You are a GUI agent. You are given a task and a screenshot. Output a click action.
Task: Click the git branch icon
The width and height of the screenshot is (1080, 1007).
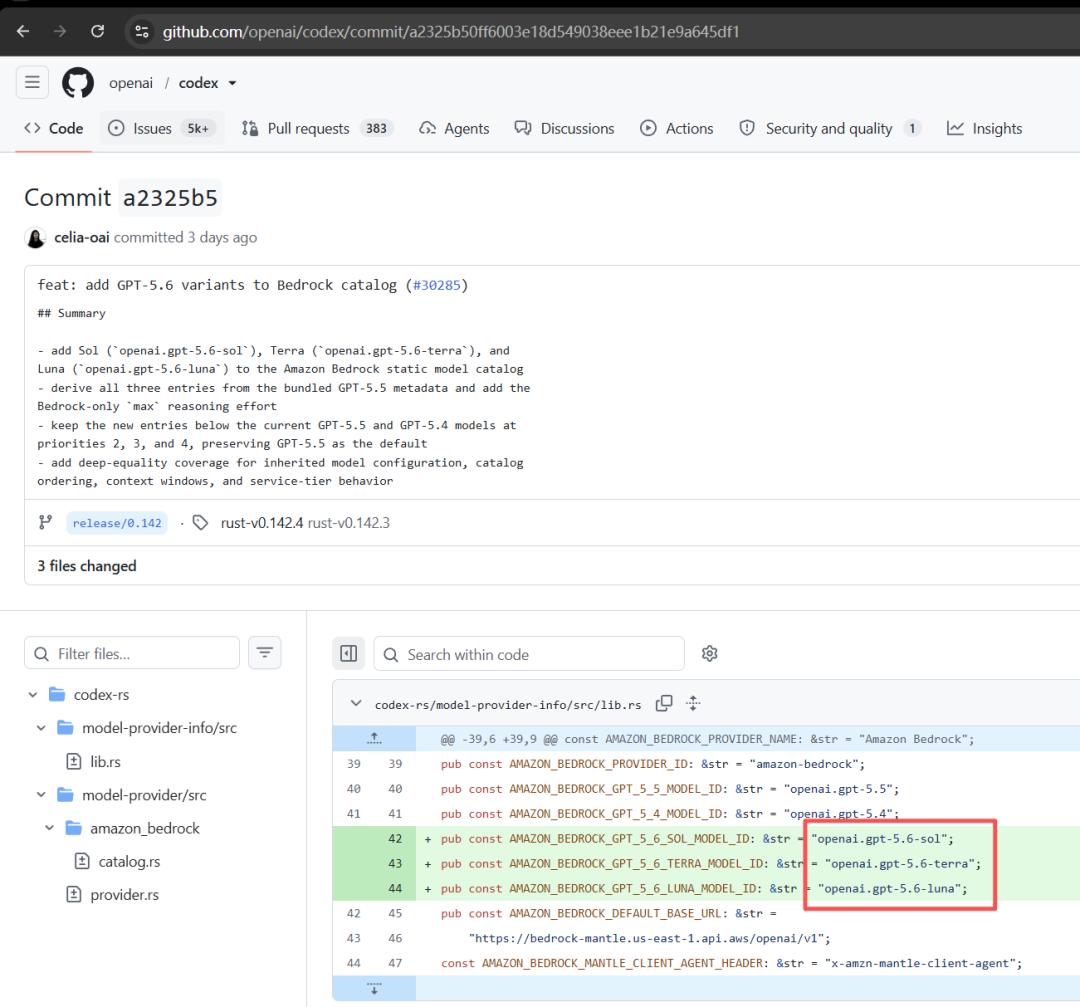tap(45, 523)
